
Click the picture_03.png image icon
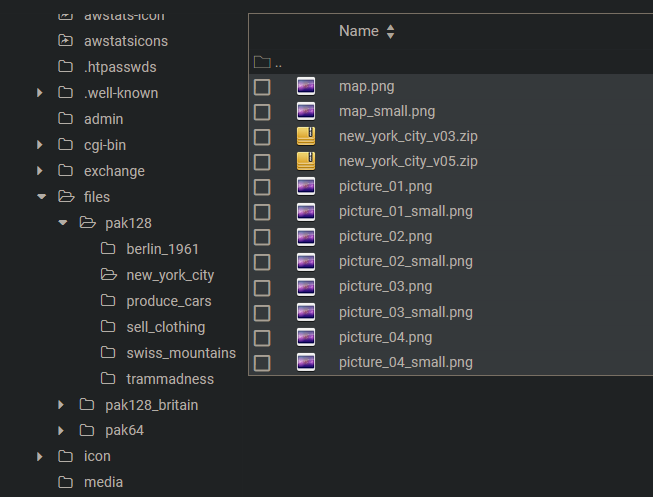coord(306,287)
